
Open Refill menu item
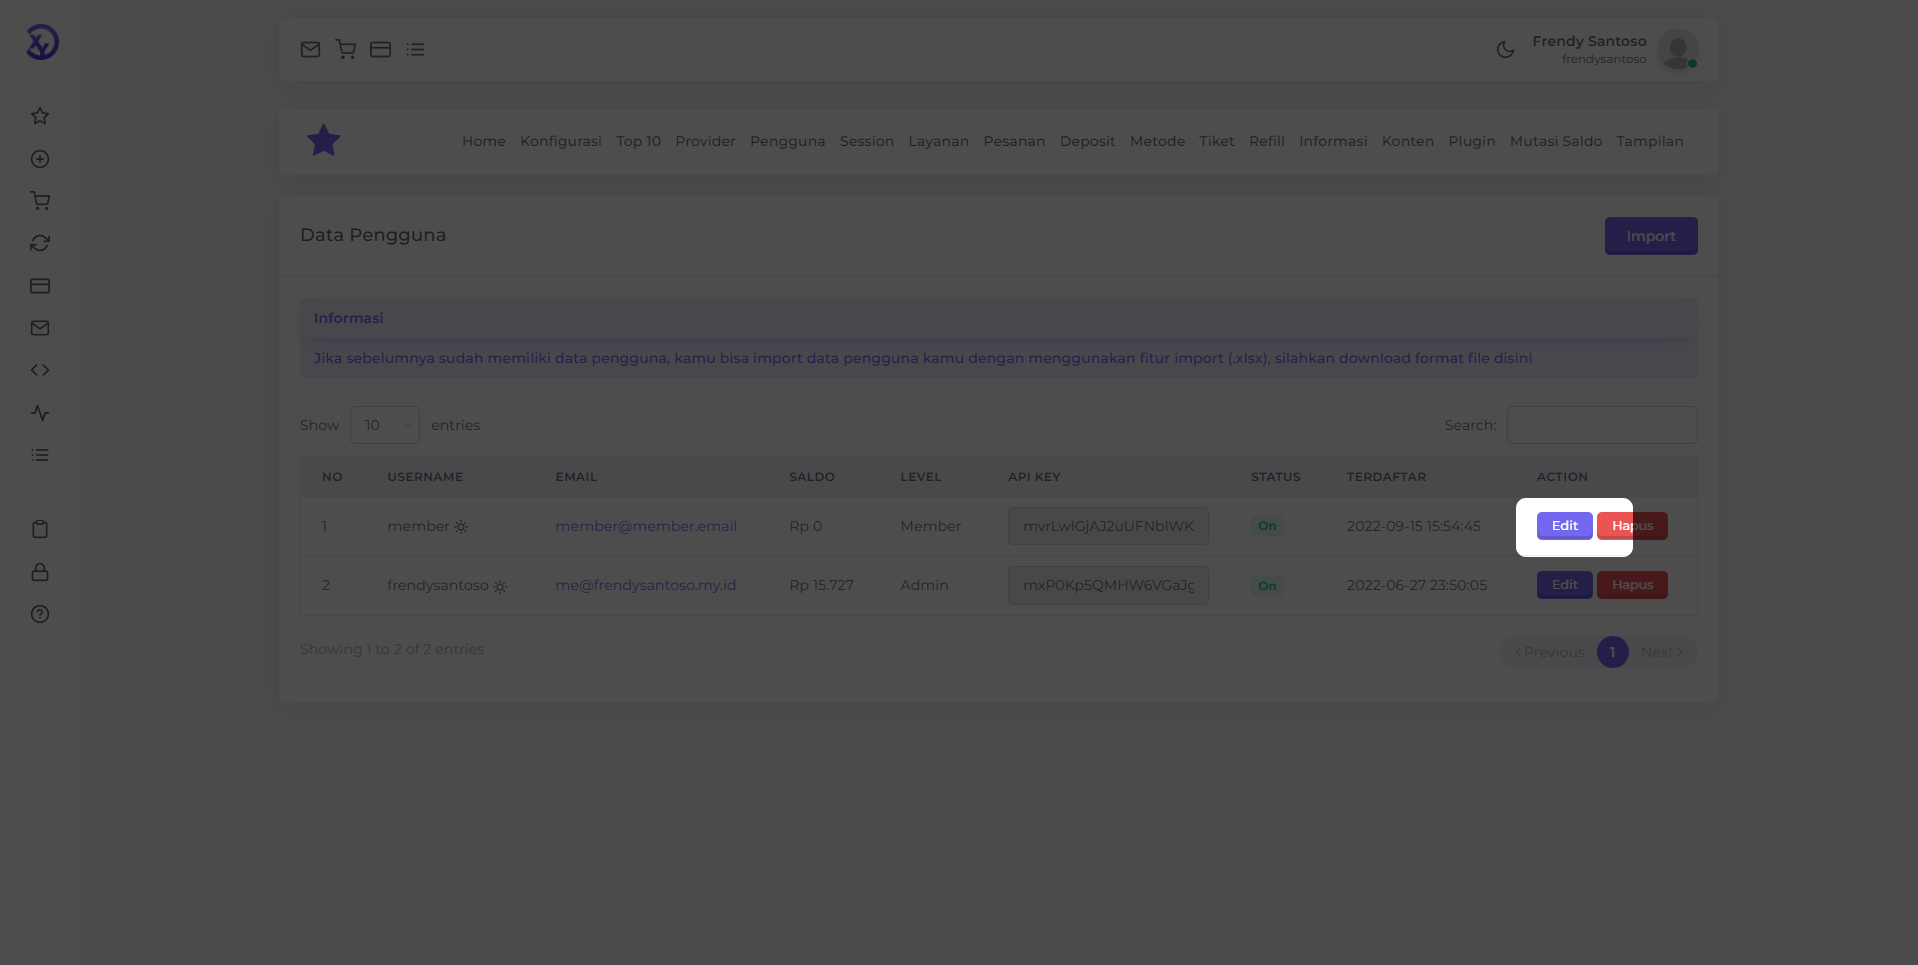coord(1267,141)
